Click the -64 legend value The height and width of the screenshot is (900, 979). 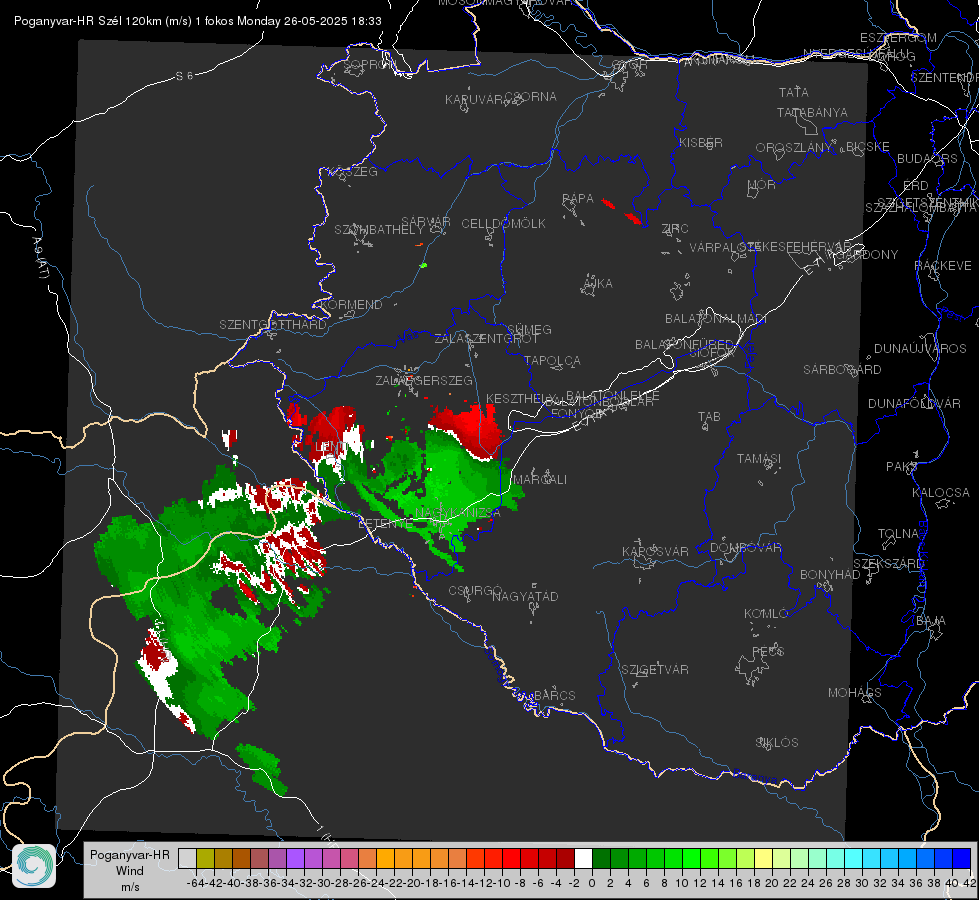(x=196, y=883)
